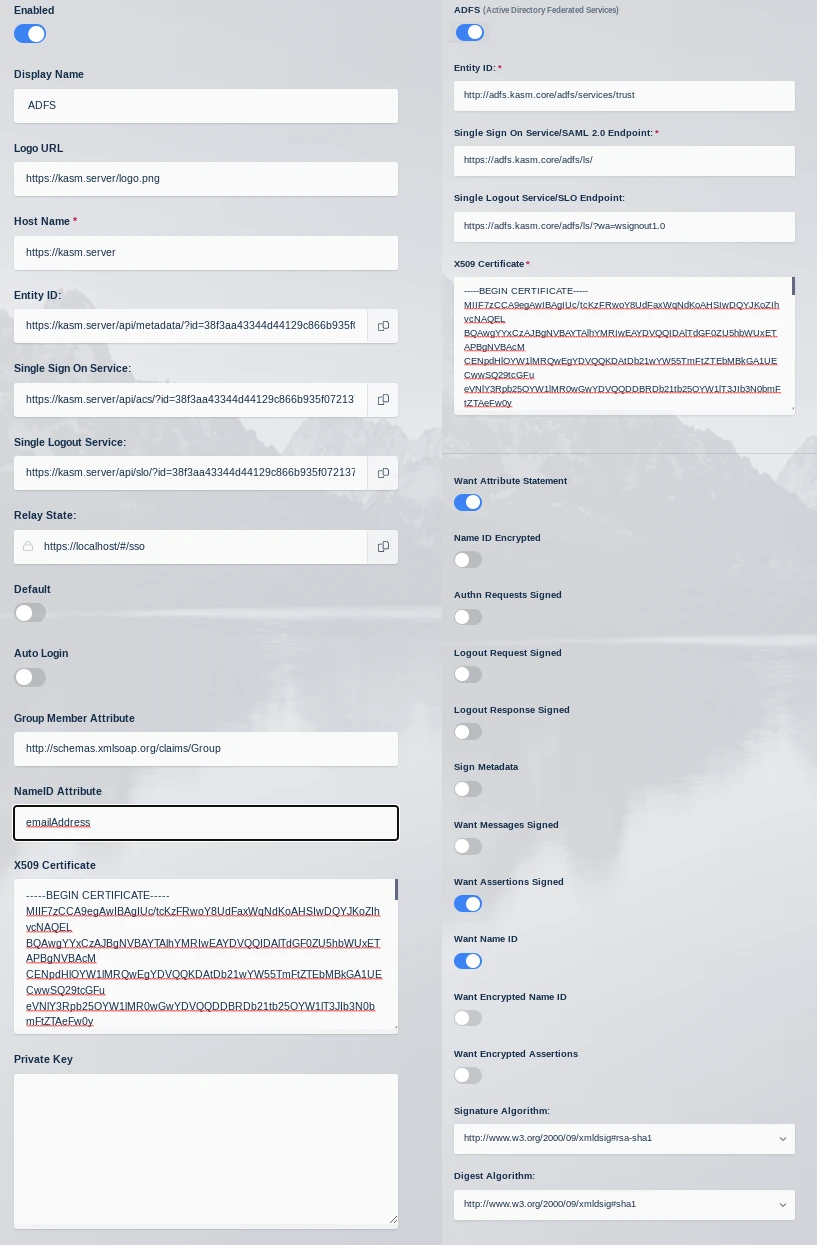Copy the Single Logout Service URL

coord(383,472)
